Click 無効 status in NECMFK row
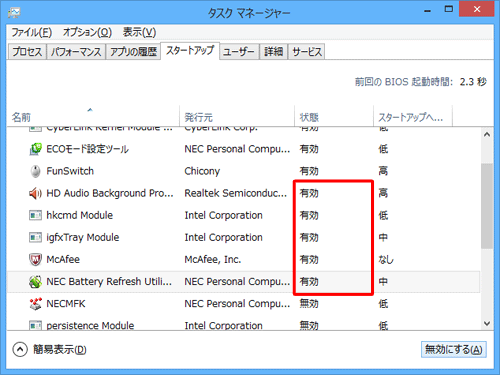500x375 pixels. [309, 304]
